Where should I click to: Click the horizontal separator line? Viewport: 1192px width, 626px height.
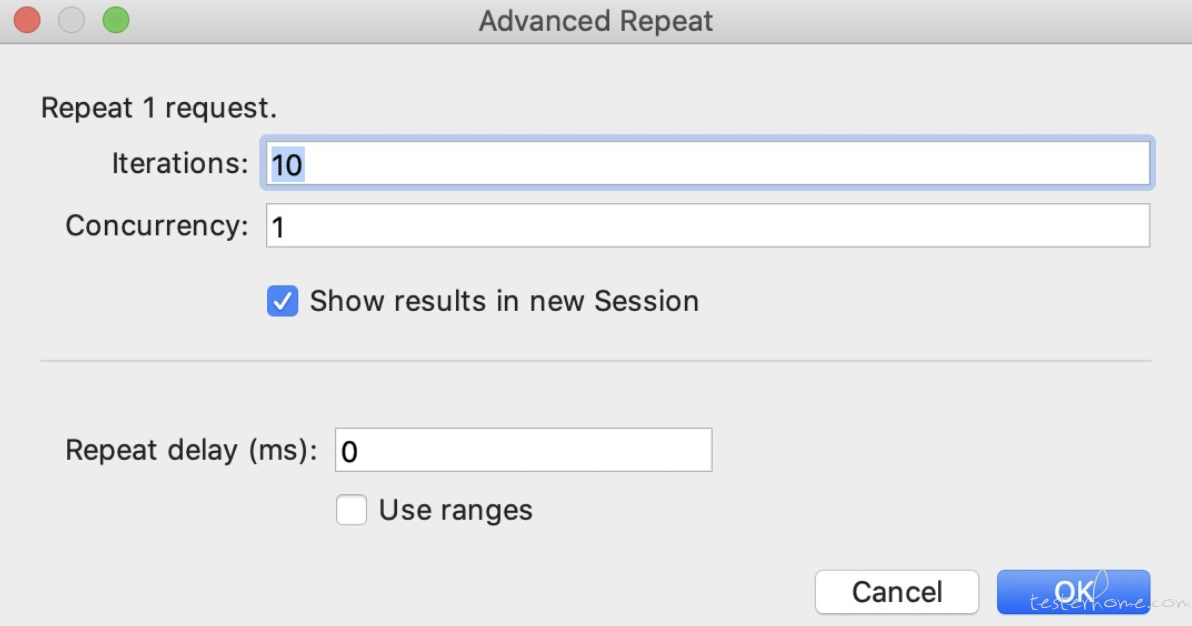tap(596, 361)
